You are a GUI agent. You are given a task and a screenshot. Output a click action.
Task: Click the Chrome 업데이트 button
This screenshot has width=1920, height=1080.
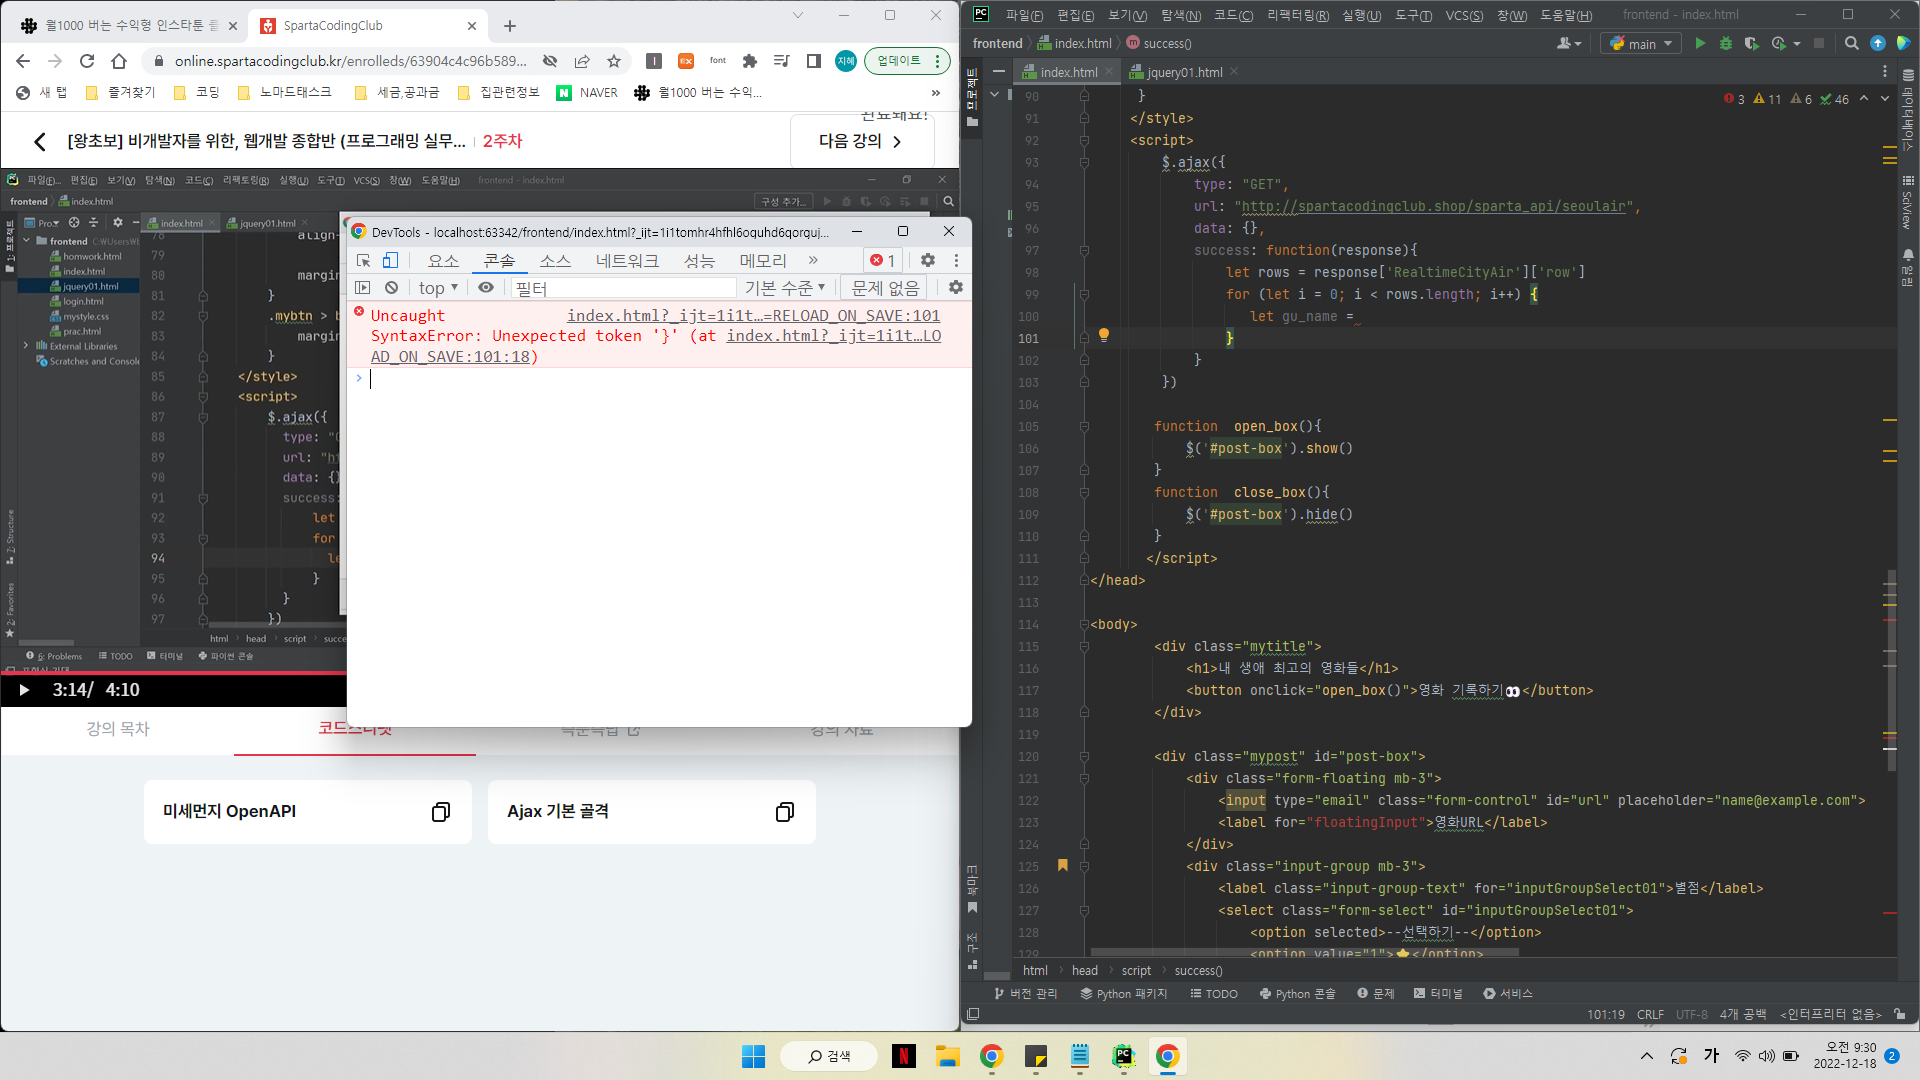pyautogui.click(x=907, y=61)
